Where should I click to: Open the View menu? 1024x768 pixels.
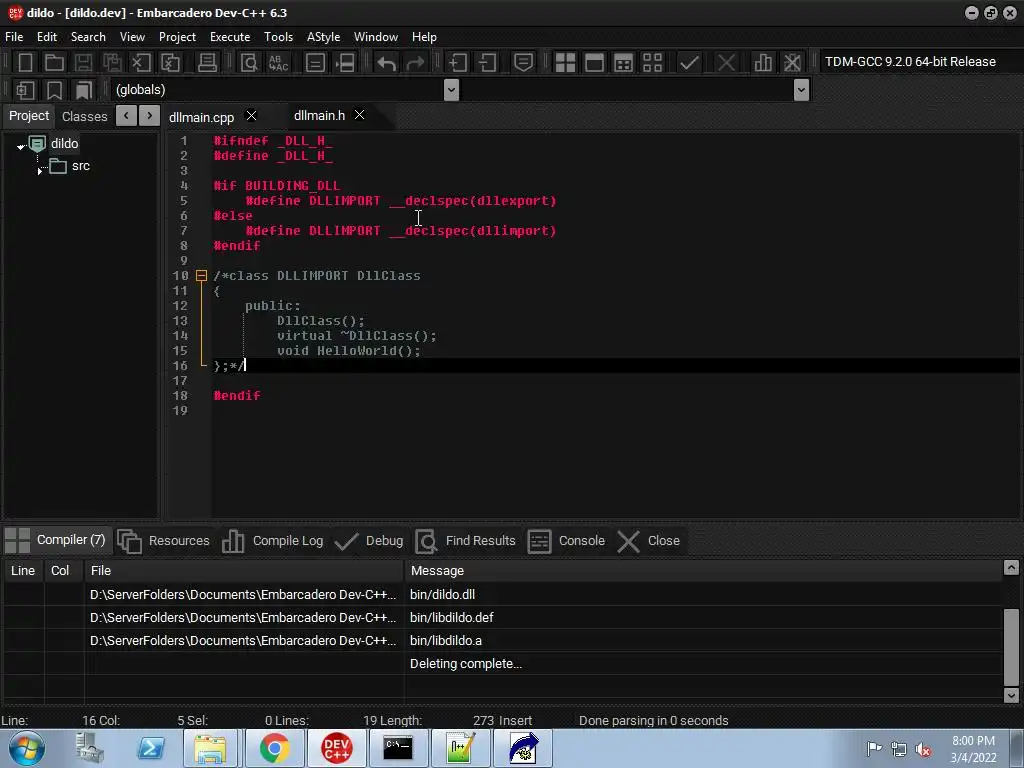point(132,37)
